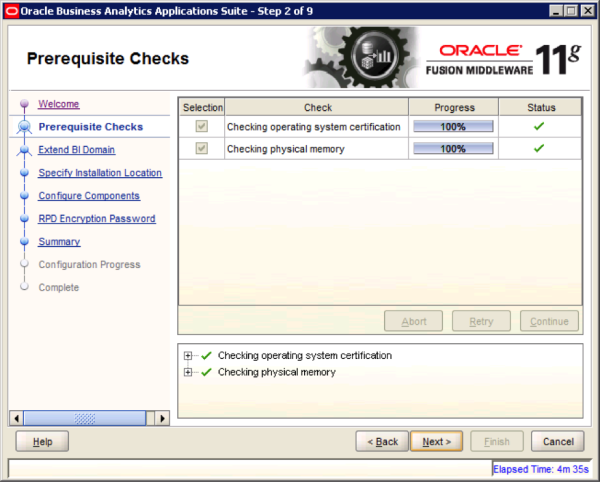Open the Help button

coord(42,441)
